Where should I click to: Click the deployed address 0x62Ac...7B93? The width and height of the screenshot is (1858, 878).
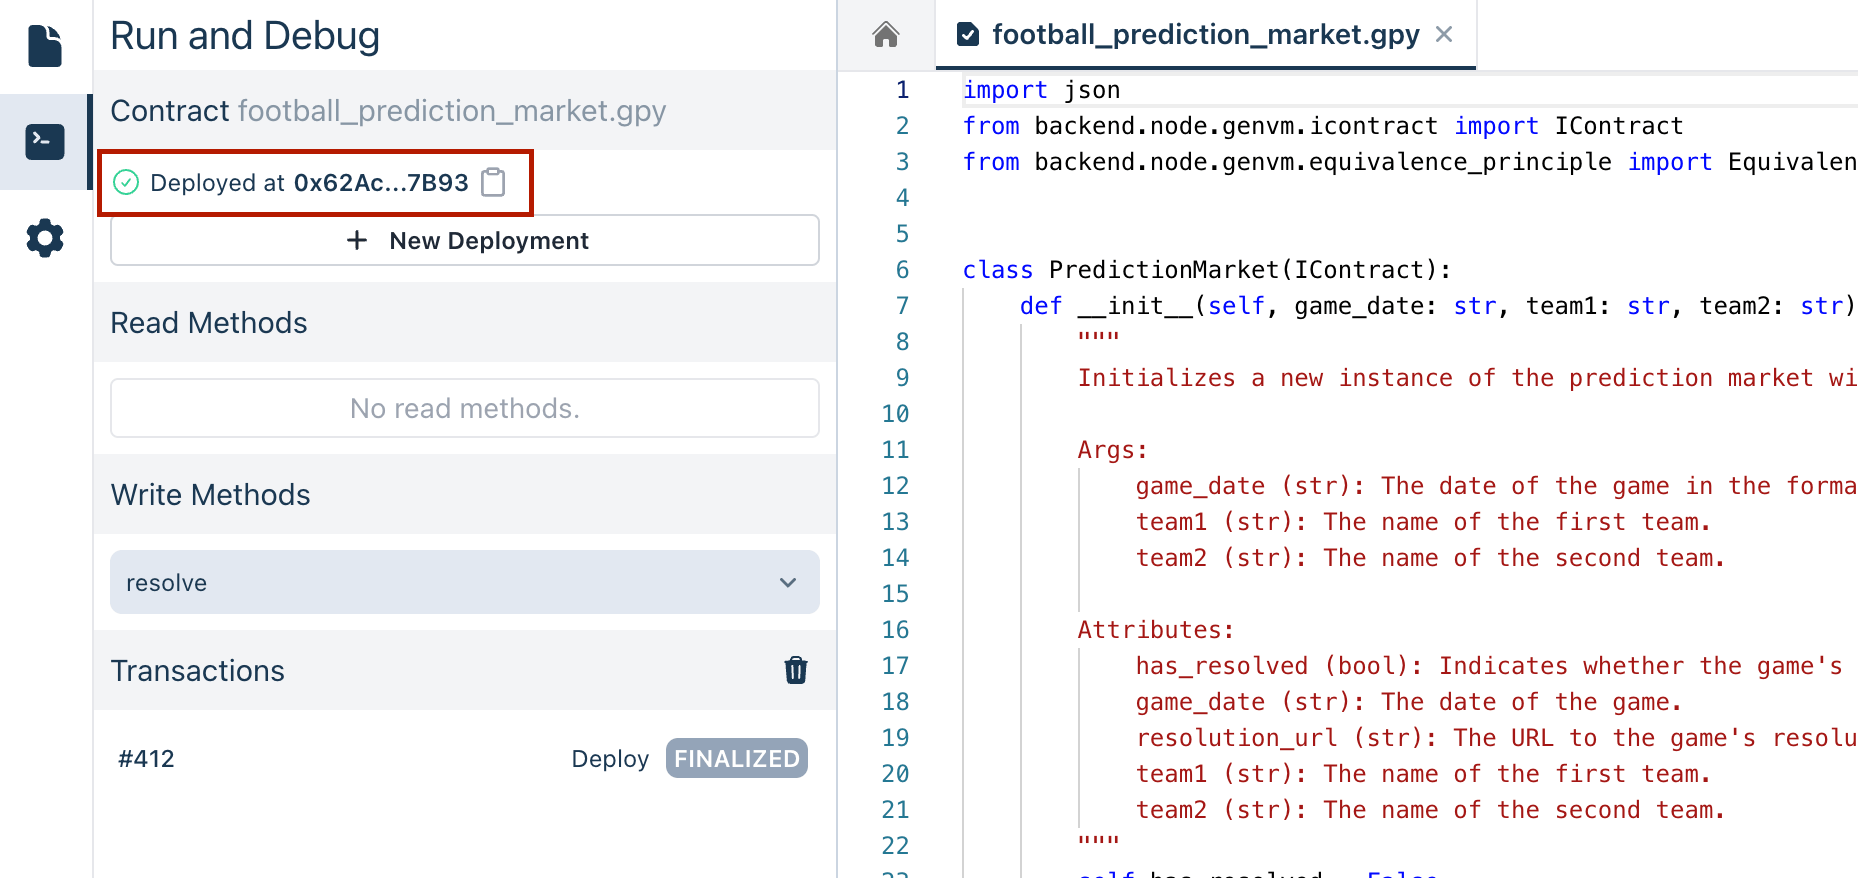tap(380, 183)
